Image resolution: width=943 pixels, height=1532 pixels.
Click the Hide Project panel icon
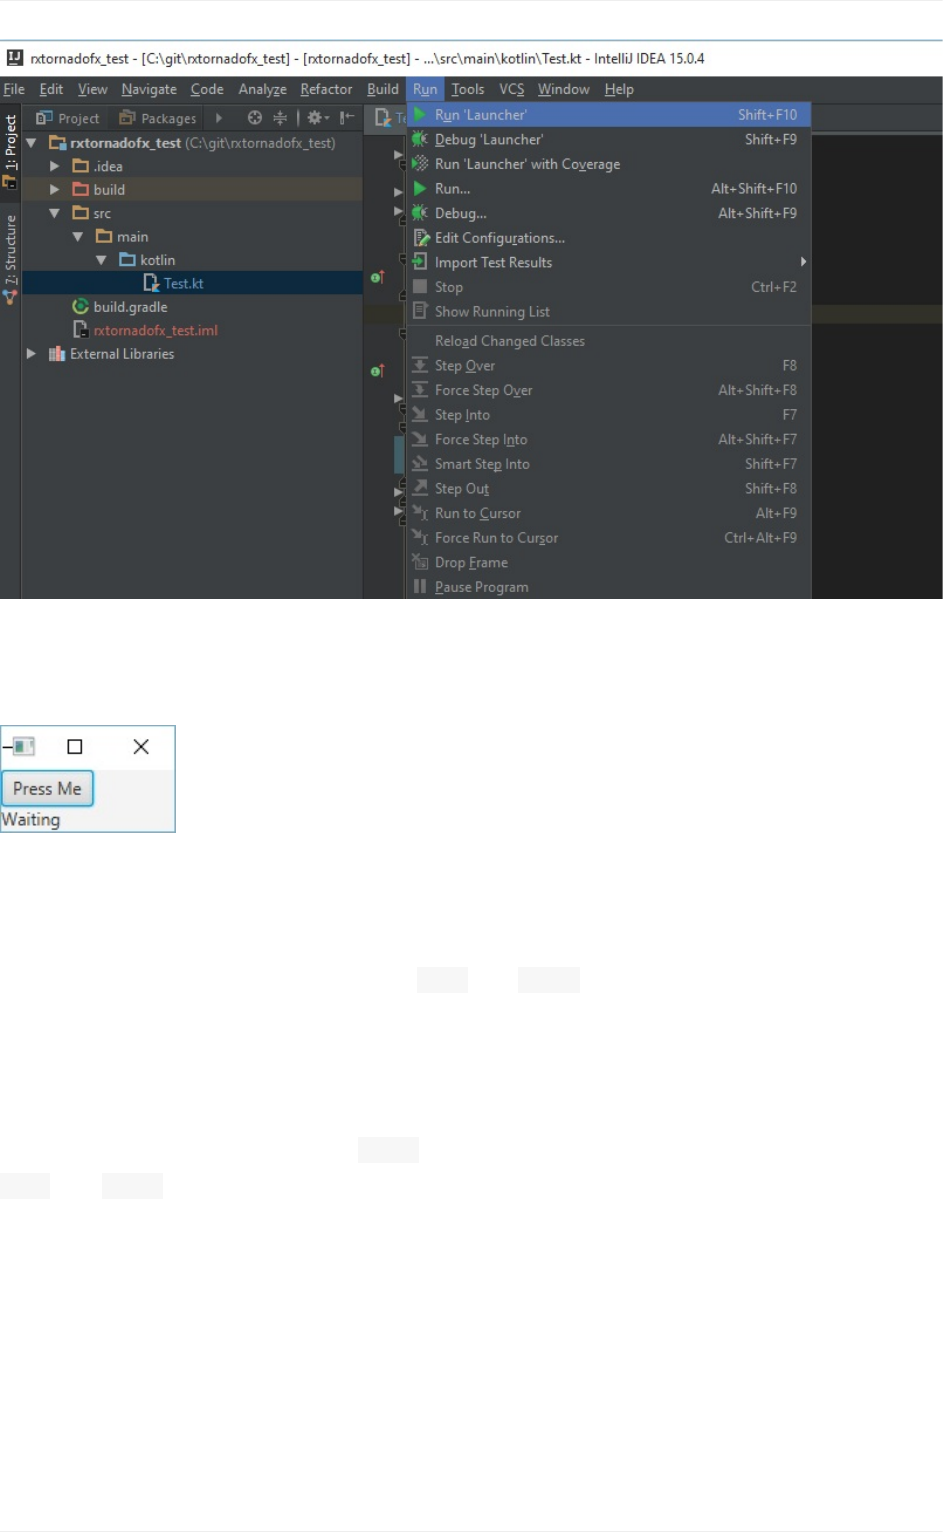tap(347, 118)
